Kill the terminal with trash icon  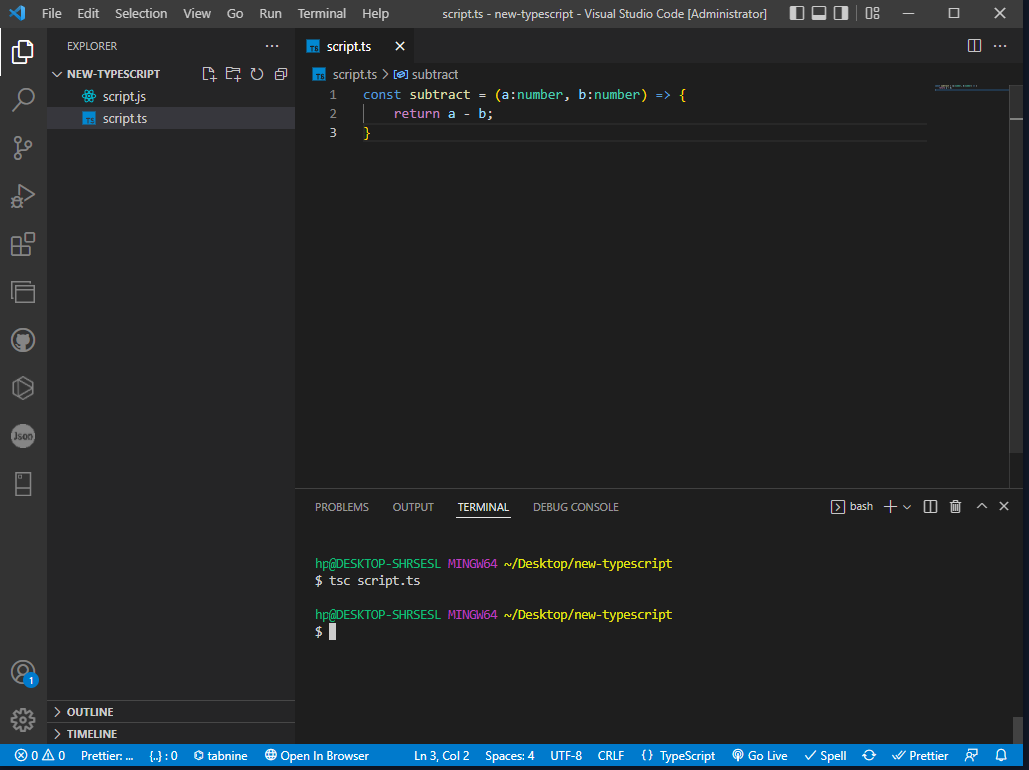click(x=956, y=506)
